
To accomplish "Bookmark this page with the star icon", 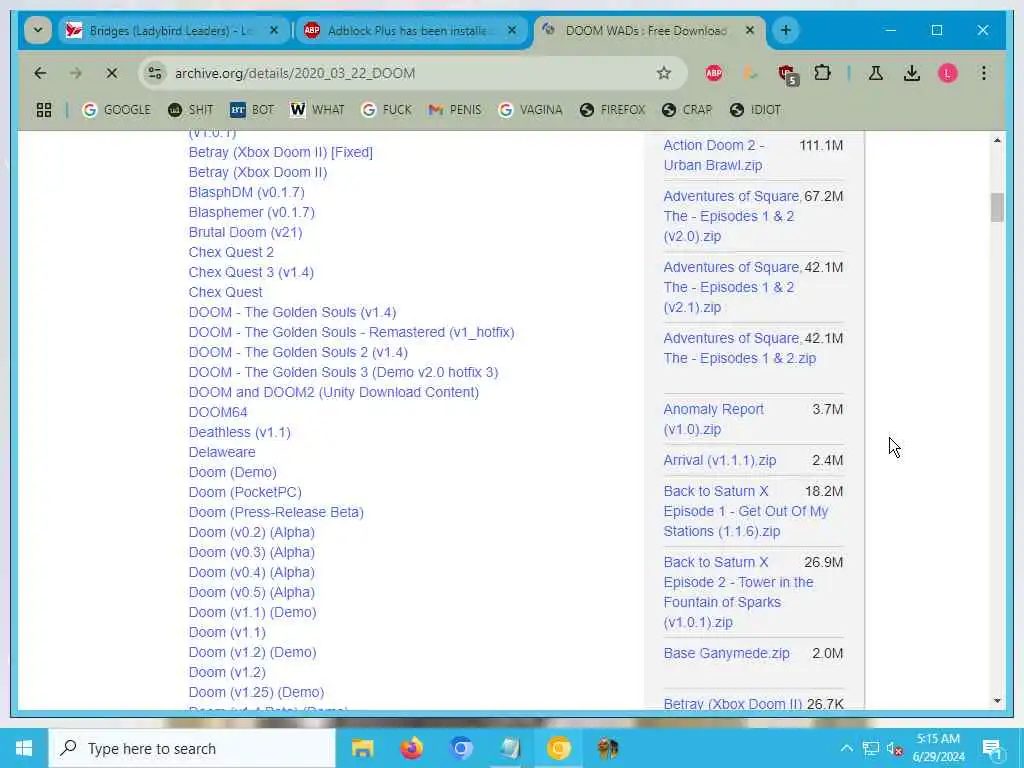I will click(664, 73).
